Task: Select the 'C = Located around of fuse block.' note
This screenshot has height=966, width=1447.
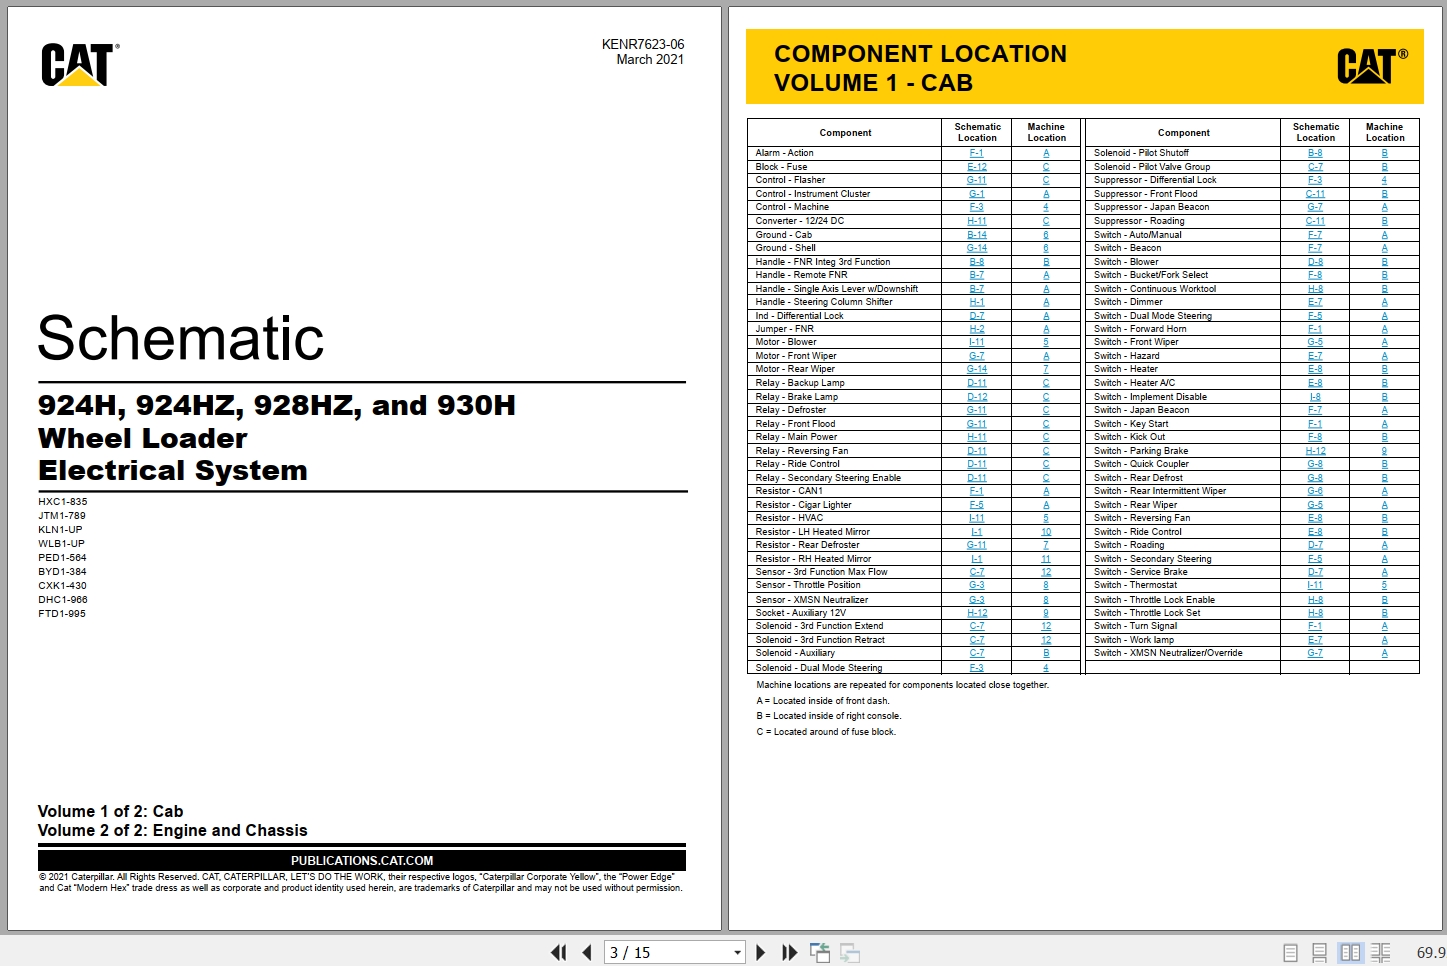Action: click(x=826, y=732)
